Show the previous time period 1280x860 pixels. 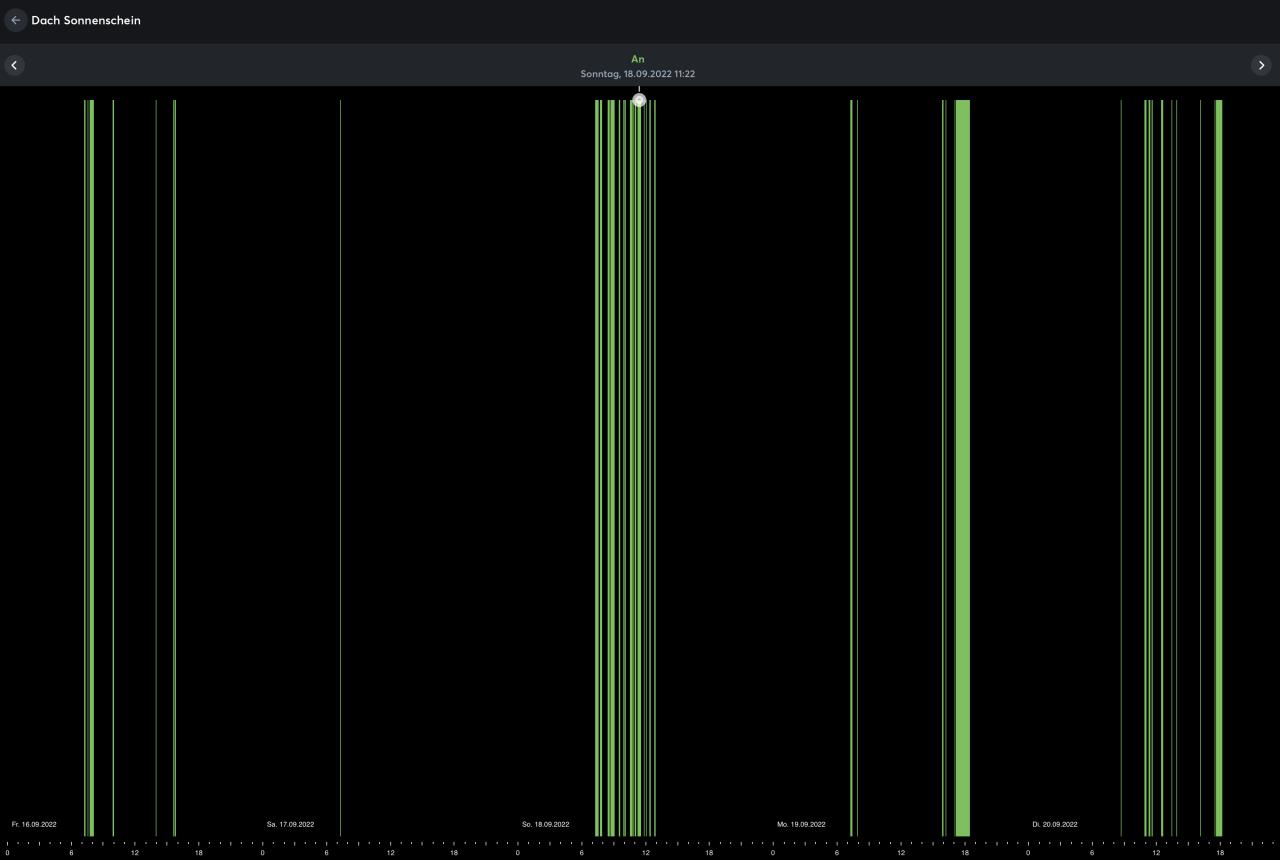point(14,65)
